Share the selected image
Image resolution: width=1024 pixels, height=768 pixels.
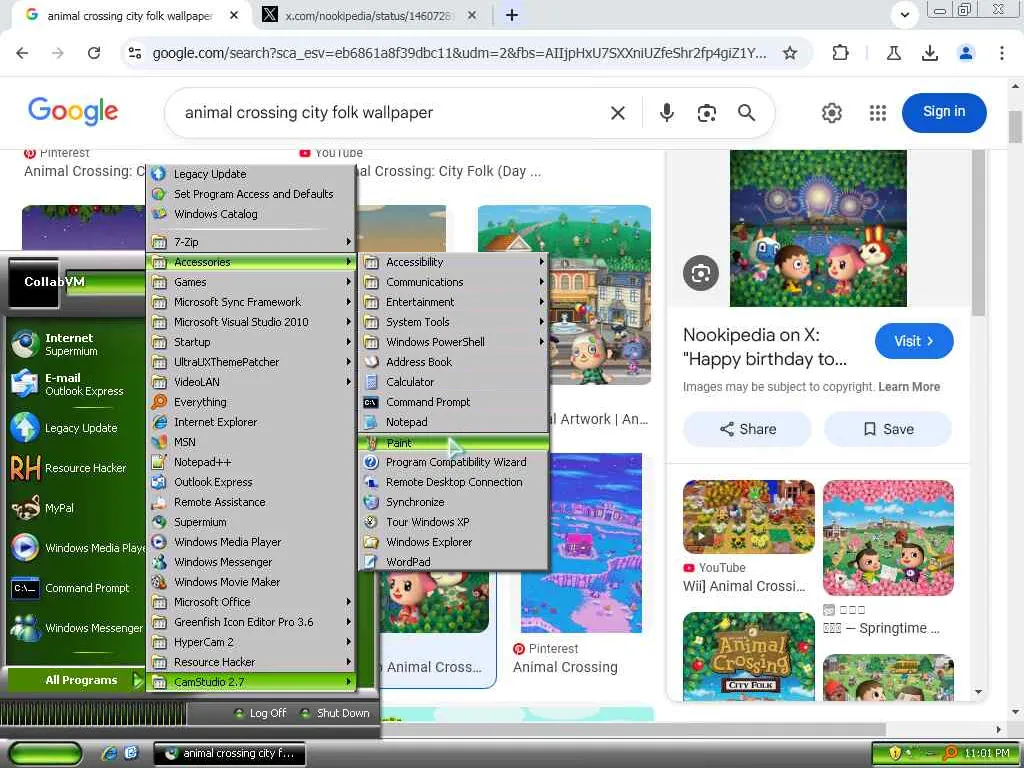coord(747,429)
